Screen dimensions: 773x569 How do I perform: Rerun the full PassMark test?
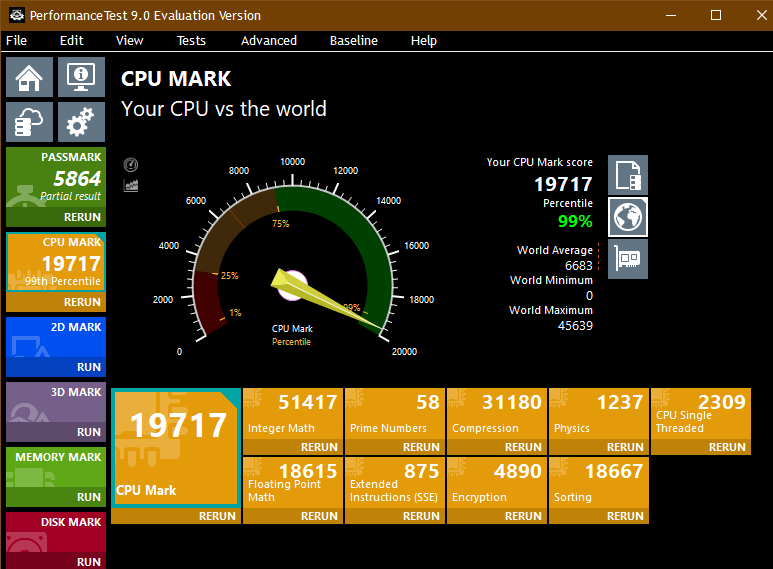56,217
